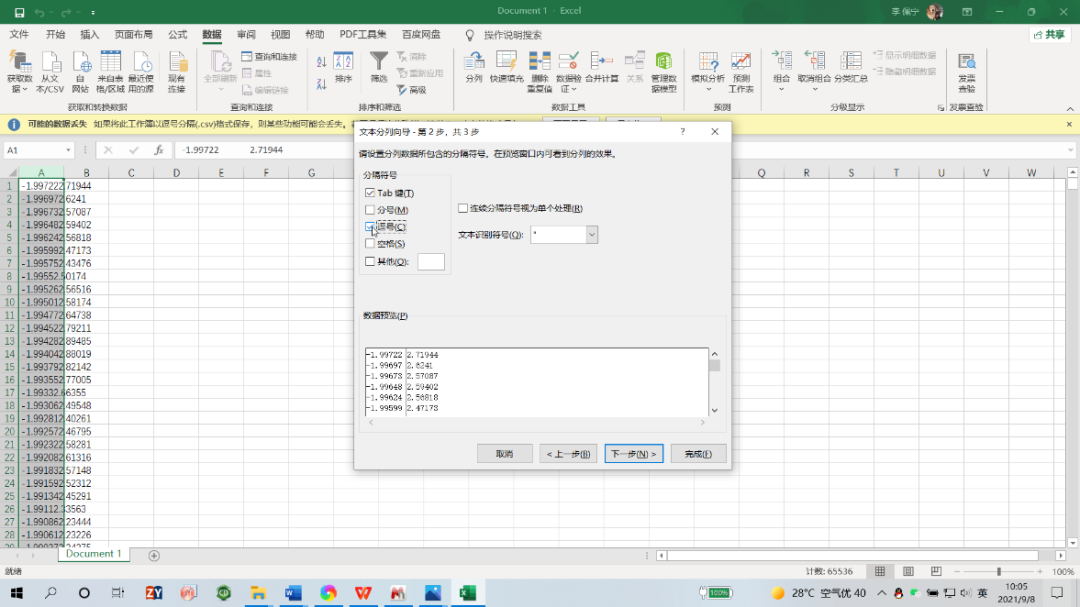Expand the Name Box dropdown arrow
Viewport: 1080px width, 607px height.
(x=68, y=150)
